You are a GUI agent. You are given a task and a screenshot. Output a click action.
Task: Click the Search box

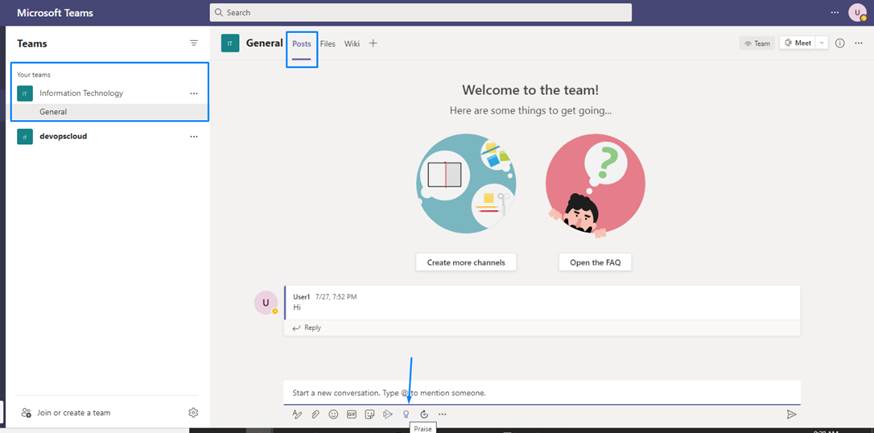coord(421,12)
